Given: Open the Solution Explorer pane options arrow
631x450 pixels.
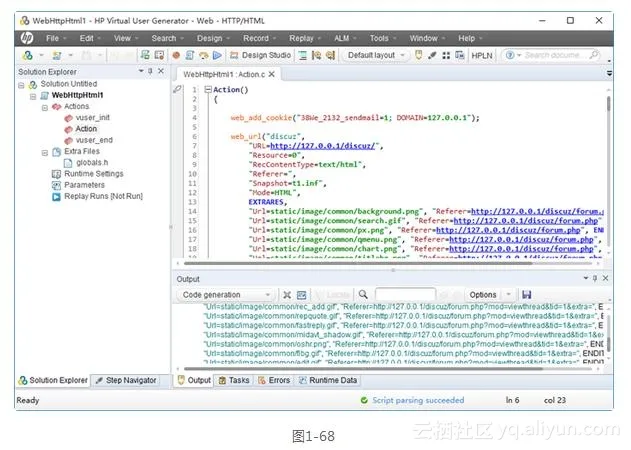Looking at the screenshot, I should tap(141, 70).
